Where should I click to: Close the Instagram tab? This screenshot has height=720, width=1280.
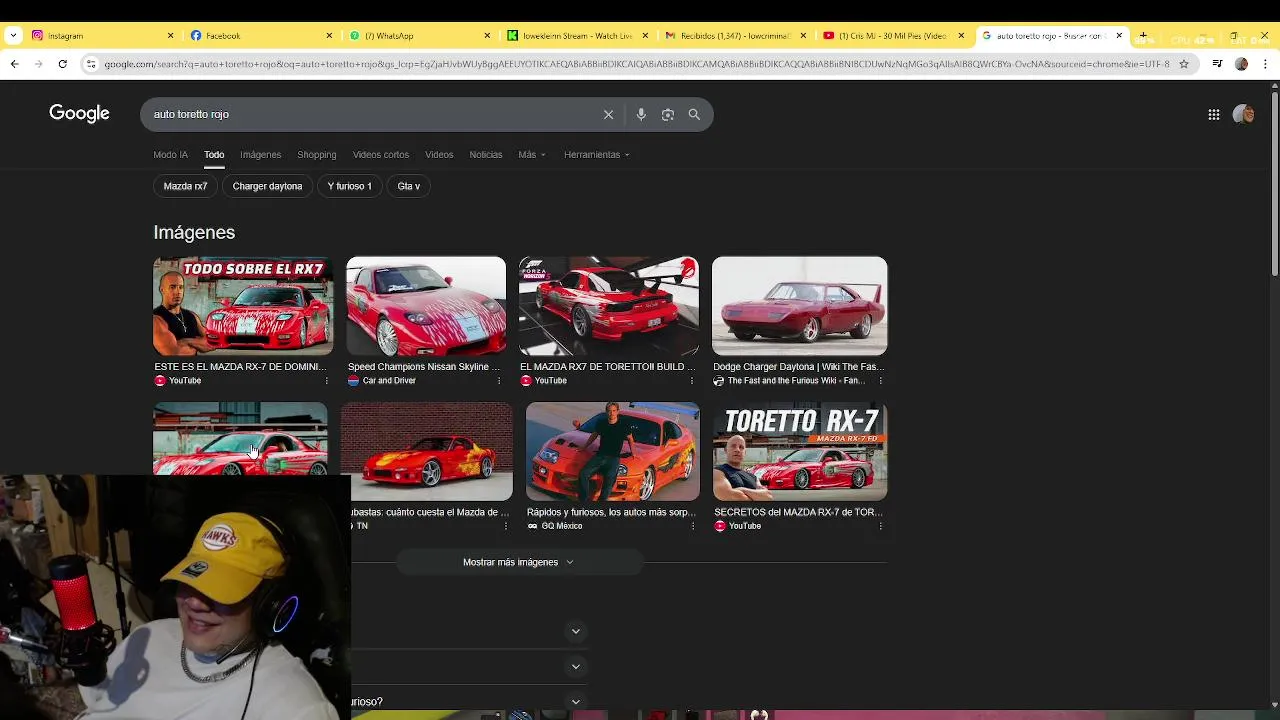pyautogui.click(x=170, y=36)
